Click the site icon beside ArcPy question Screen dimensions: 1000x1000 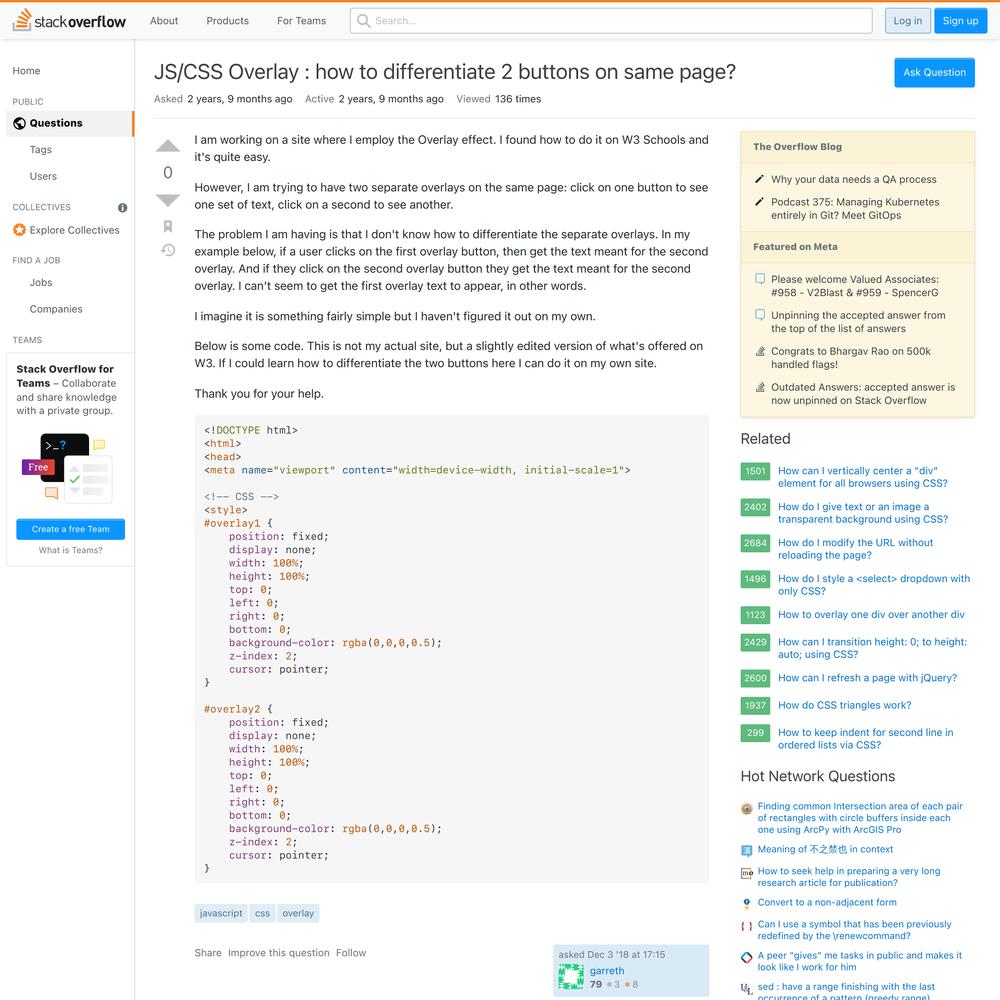747,809
